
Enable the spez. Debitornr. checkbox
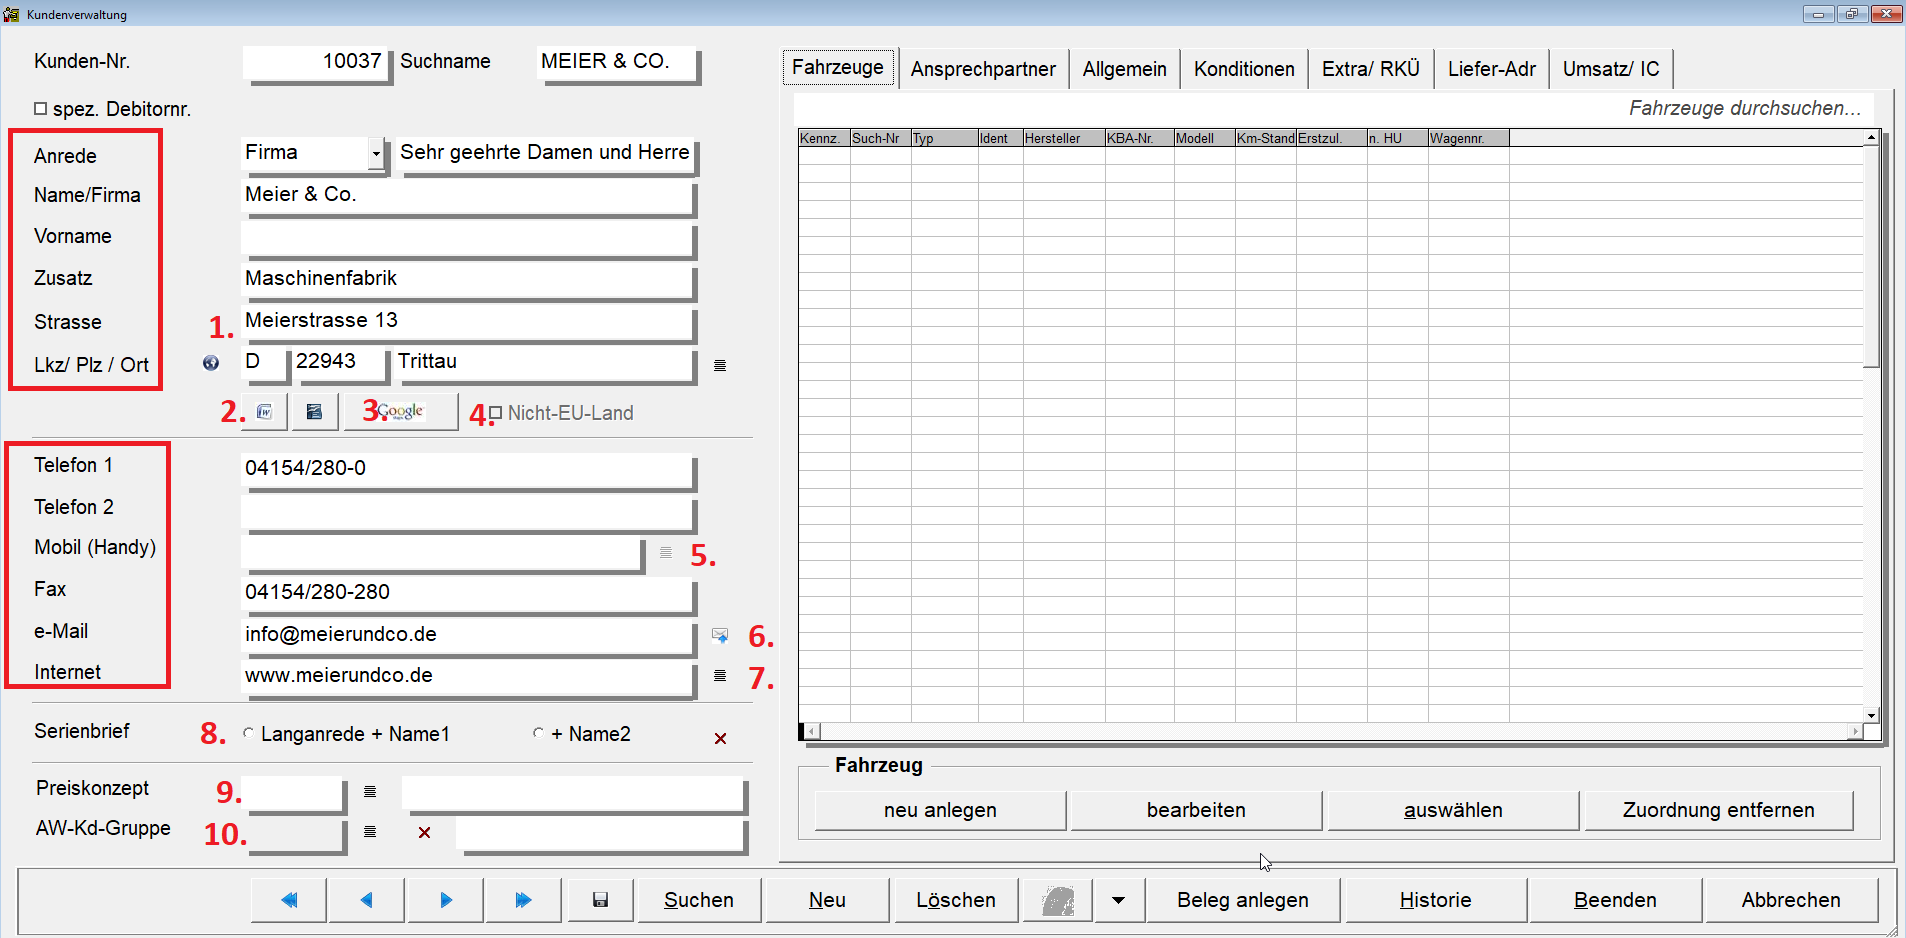[x=41, y=108]
